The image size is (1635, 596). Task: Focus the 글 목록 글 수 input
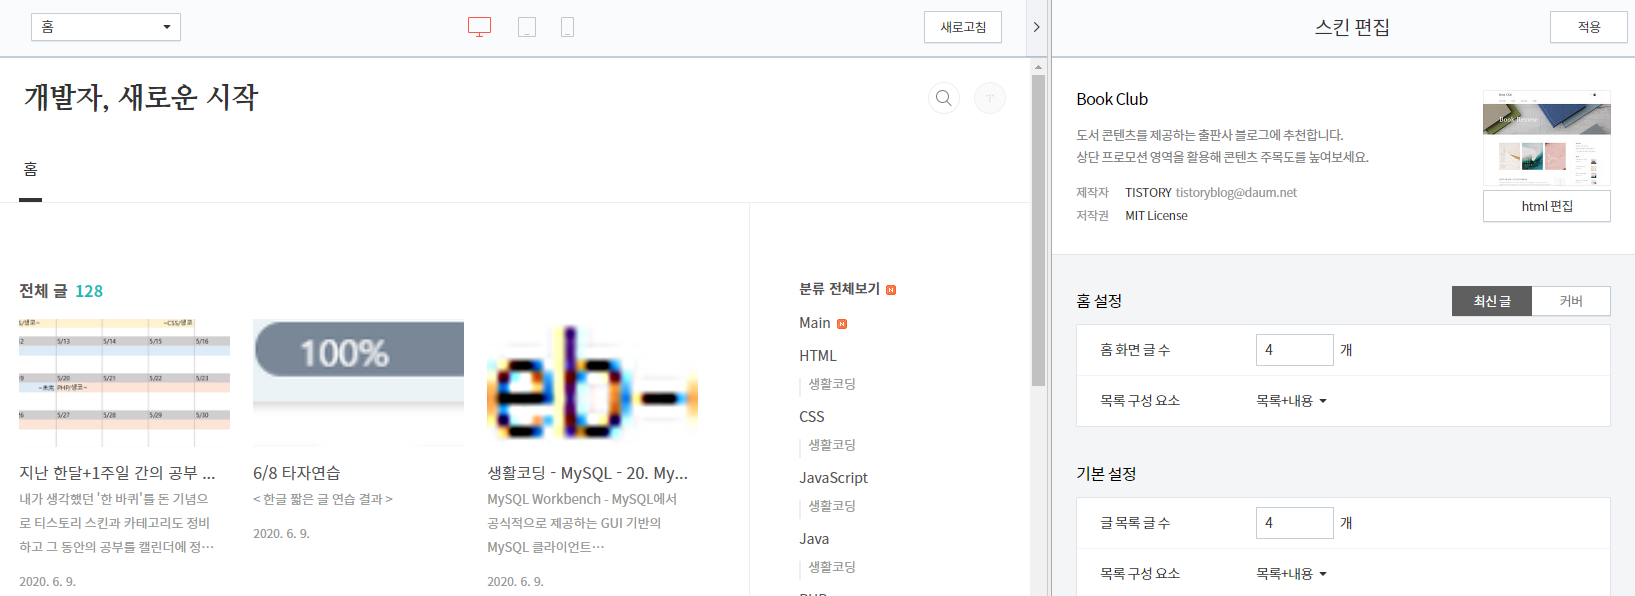[1295, 523]
